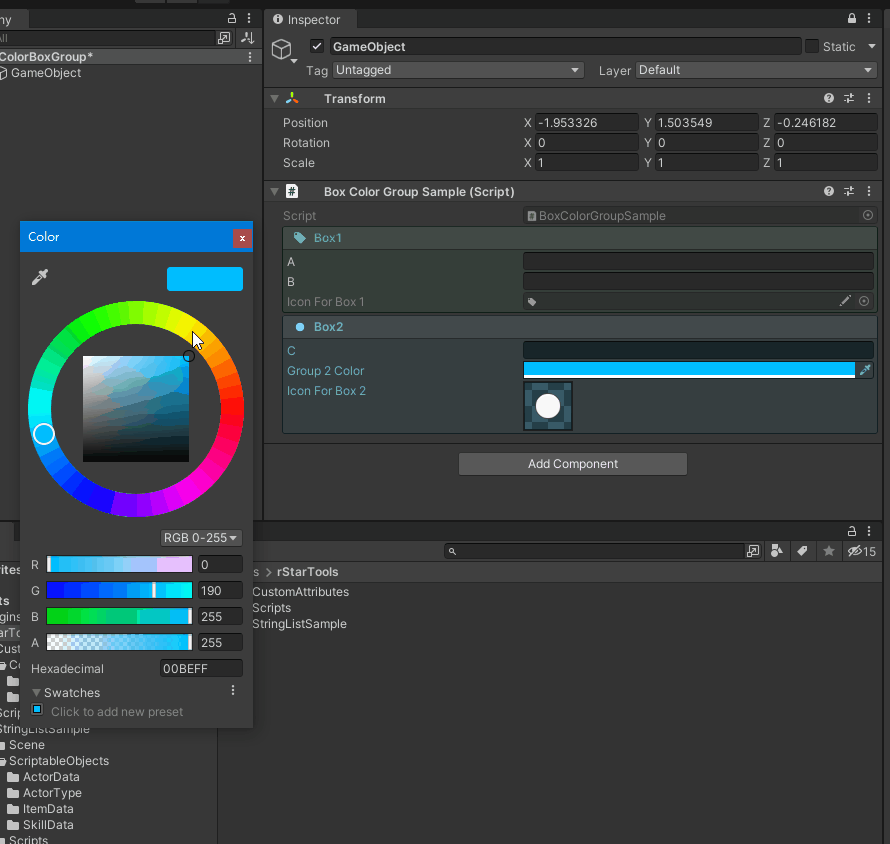
Task: Search by type in Project panel
Action: [x=776, y=551]
